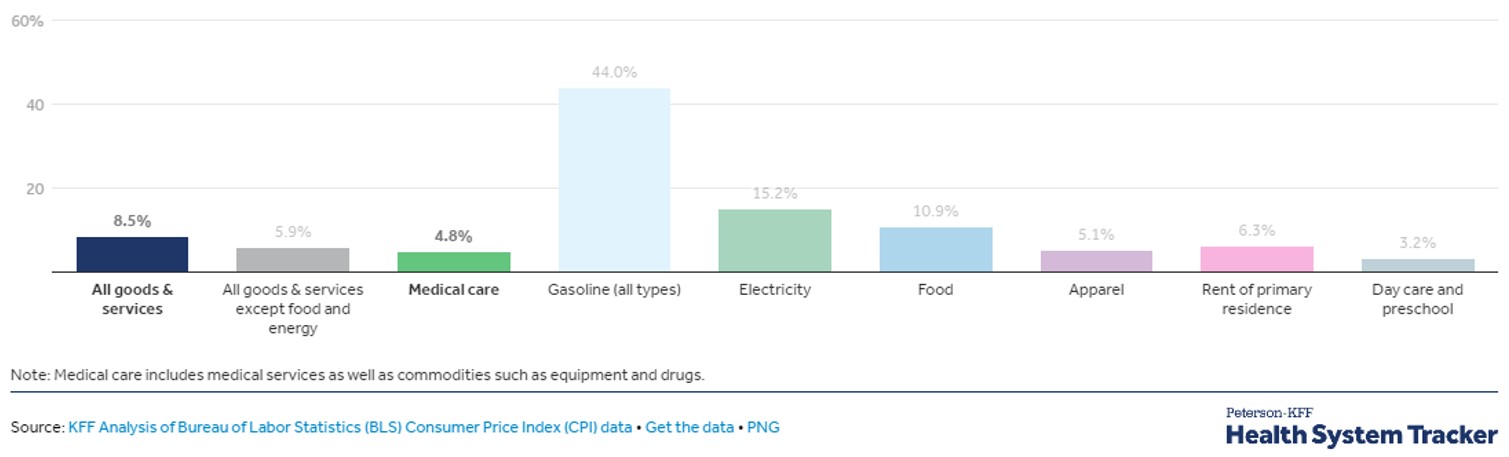The width and height of the screenshot is (1509, 457).
Task: Click the 44.0% value label
Action: (x=614, y=72)
